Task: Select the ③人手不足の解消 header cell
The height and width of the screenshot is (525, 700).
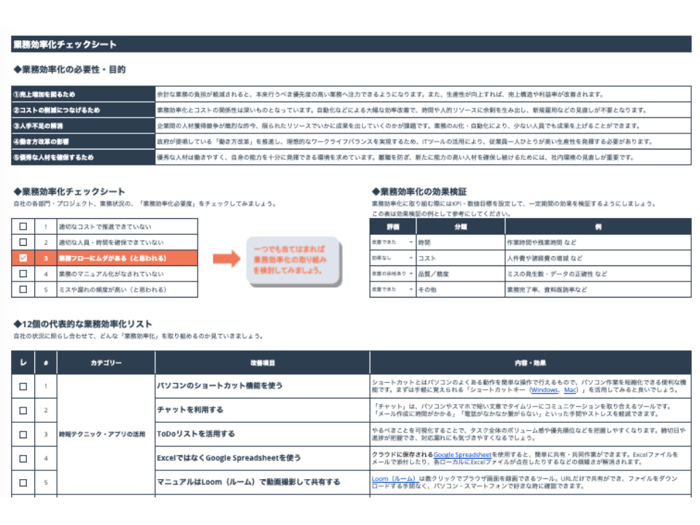Action: click(x=83, y=126)
